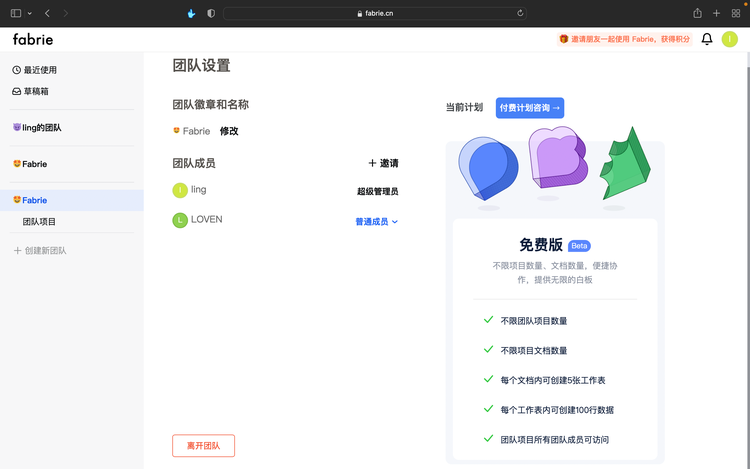Click LOVEN's member avatar
750x469 pixels.
pyautogui.click(x=180, y=220)
